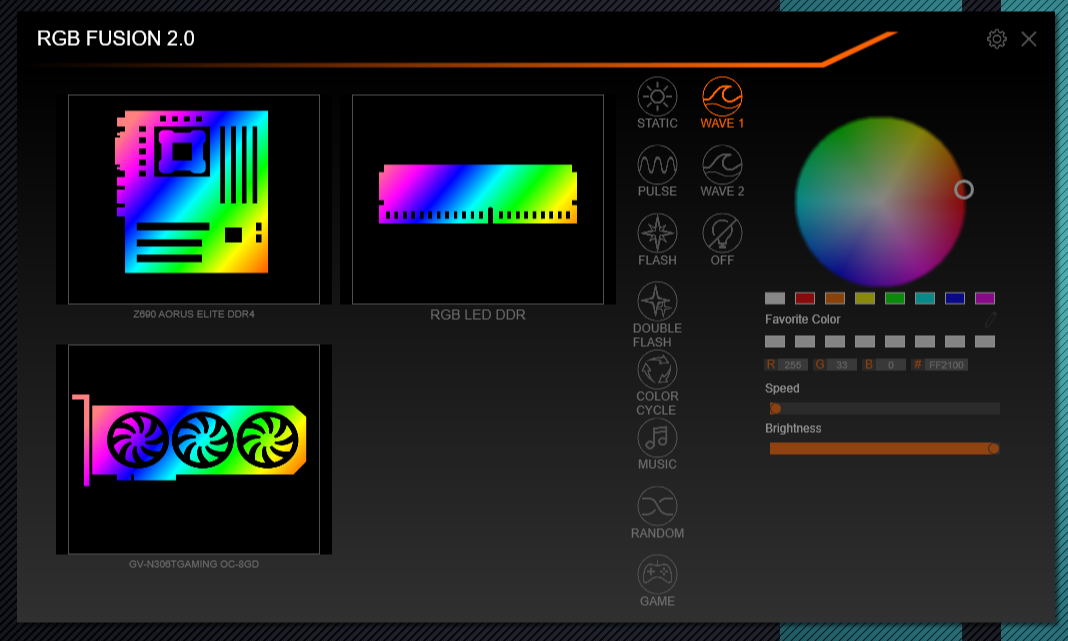Pick the purple preset color swatch
The height and width of the screenshot is (641, 1068).
(984, 298)
